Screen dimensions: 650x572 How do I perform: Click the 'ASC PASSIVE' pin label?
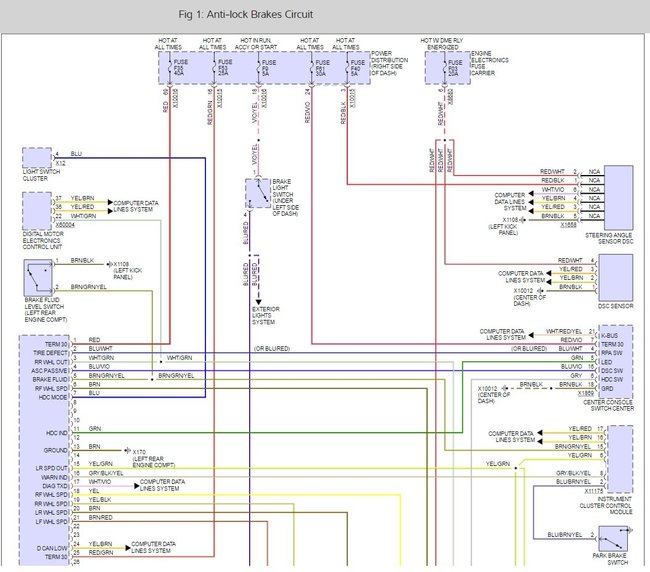pyautogui.click(x=49, y=371)
